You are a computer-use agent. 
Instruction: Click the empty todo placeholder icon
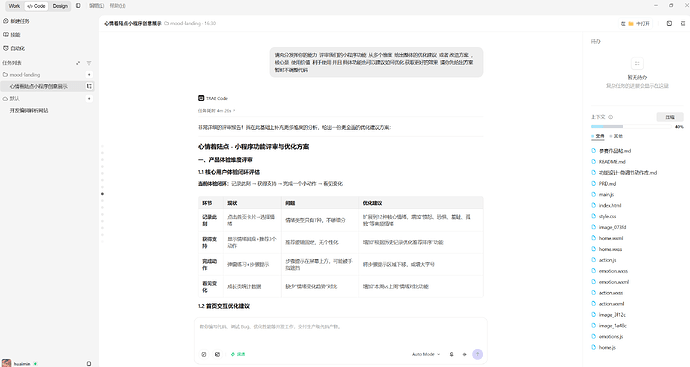click(637, 63)
